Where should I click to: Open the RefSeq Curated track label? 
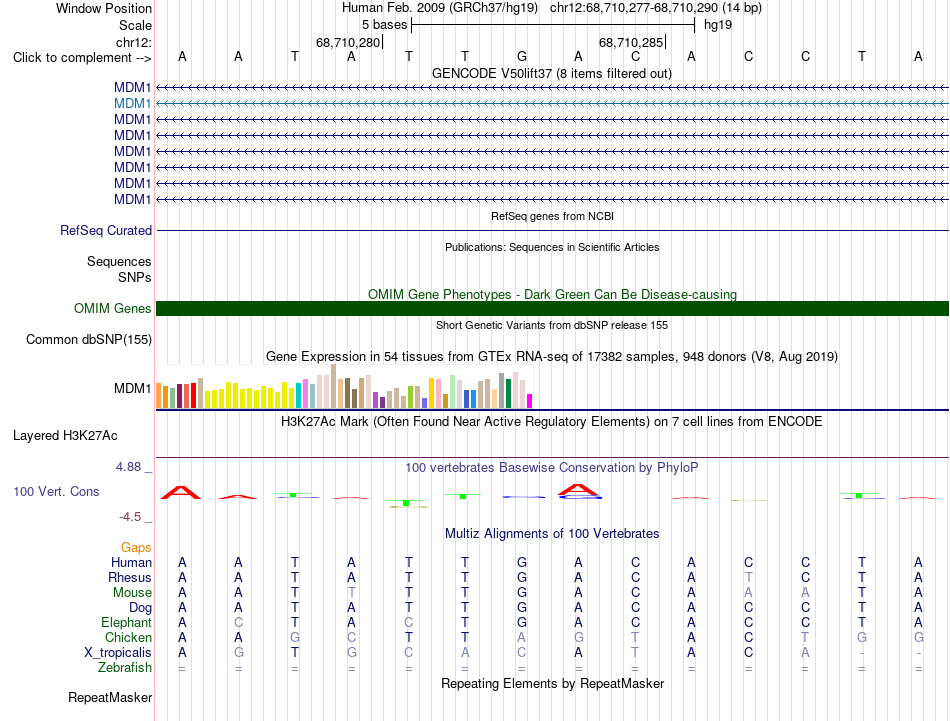click(106, 230)
